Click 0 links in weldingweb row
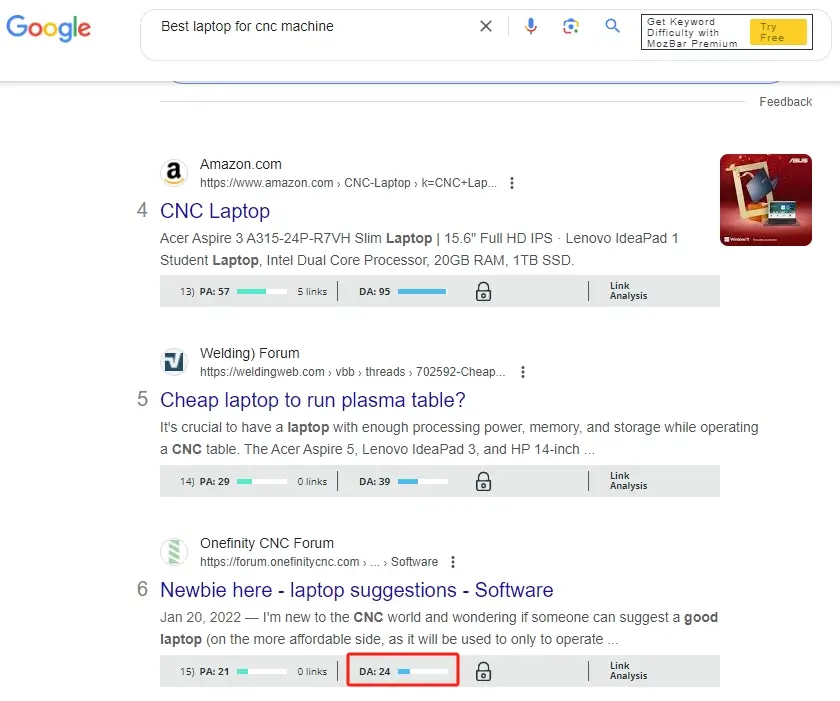Screen dimensions: 840x701 point(312,481)
